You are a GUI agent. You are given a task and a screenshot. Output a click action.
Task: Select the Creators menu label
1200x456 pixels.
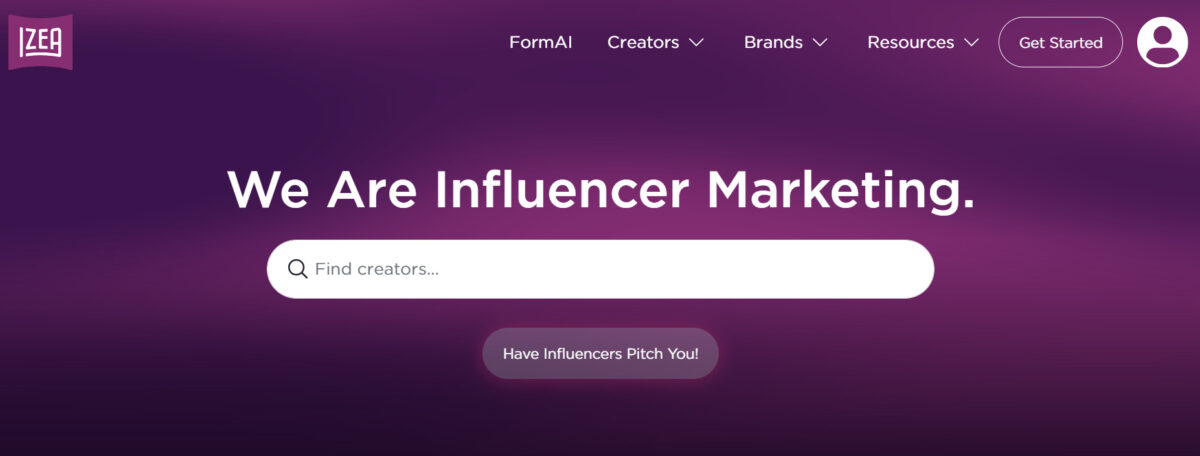point(643,43)
